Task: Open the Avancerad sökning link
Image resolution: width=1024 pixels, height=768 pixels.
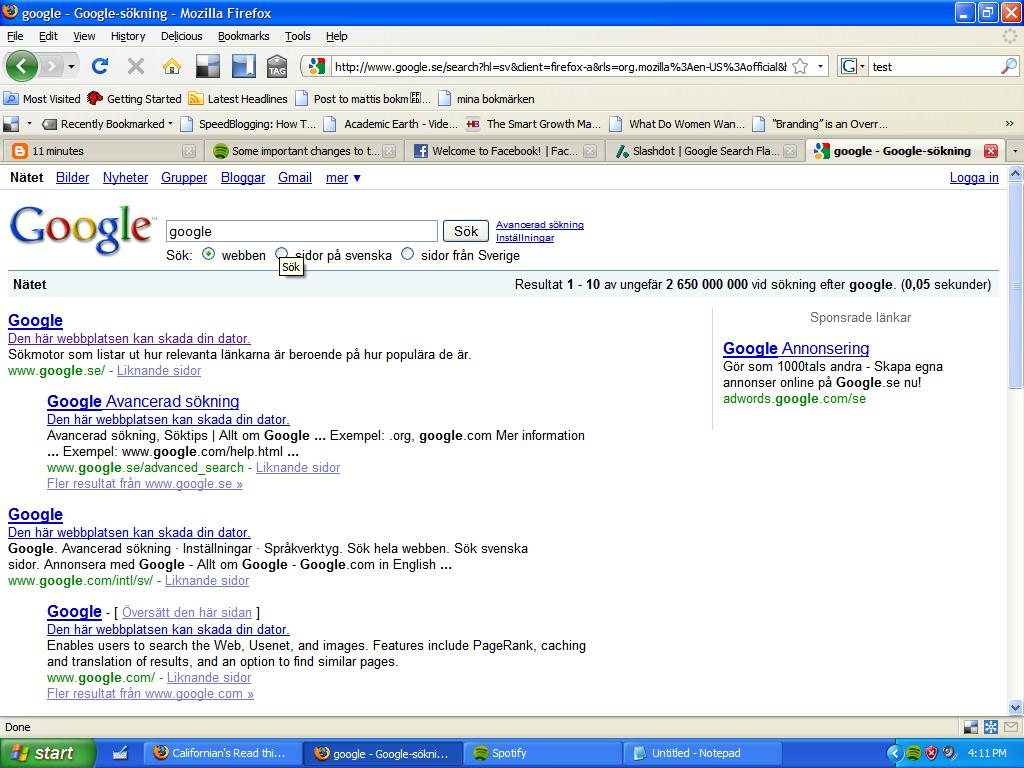Action: [539, 225]
